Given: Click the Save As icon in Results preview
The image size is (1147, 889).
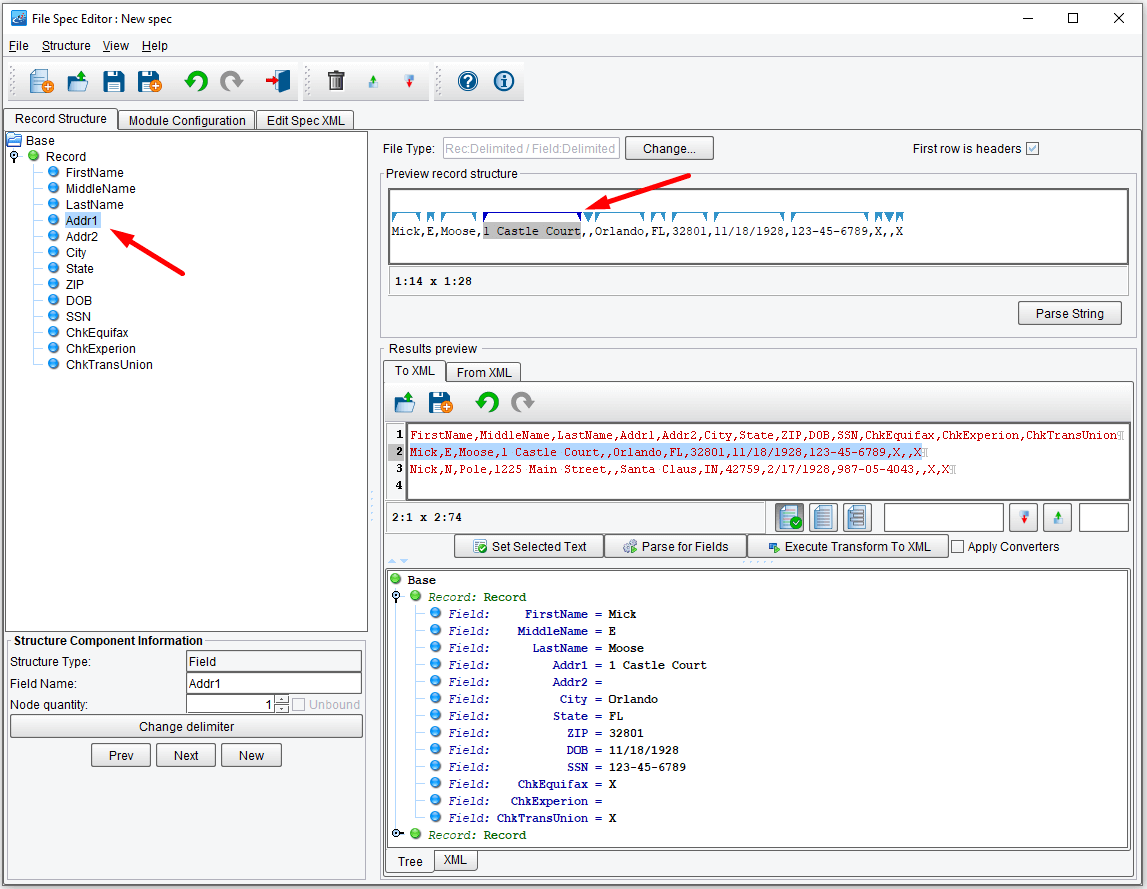Looking at the screenshot, I should 440,402.
